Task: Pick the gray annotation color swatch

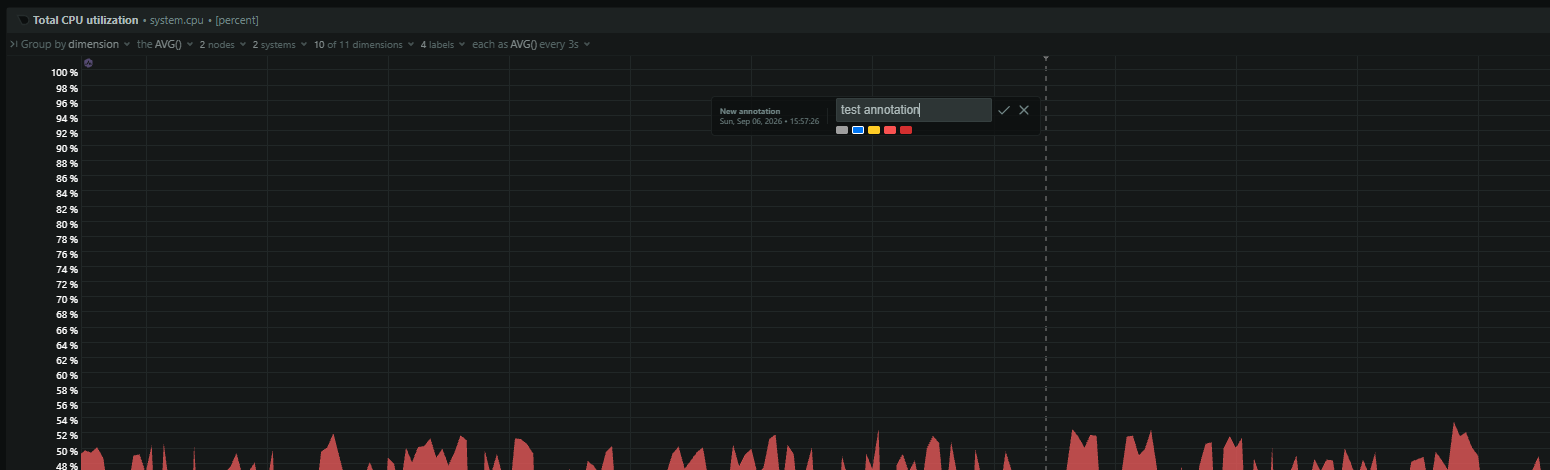Action: click(x=842, y=130)
